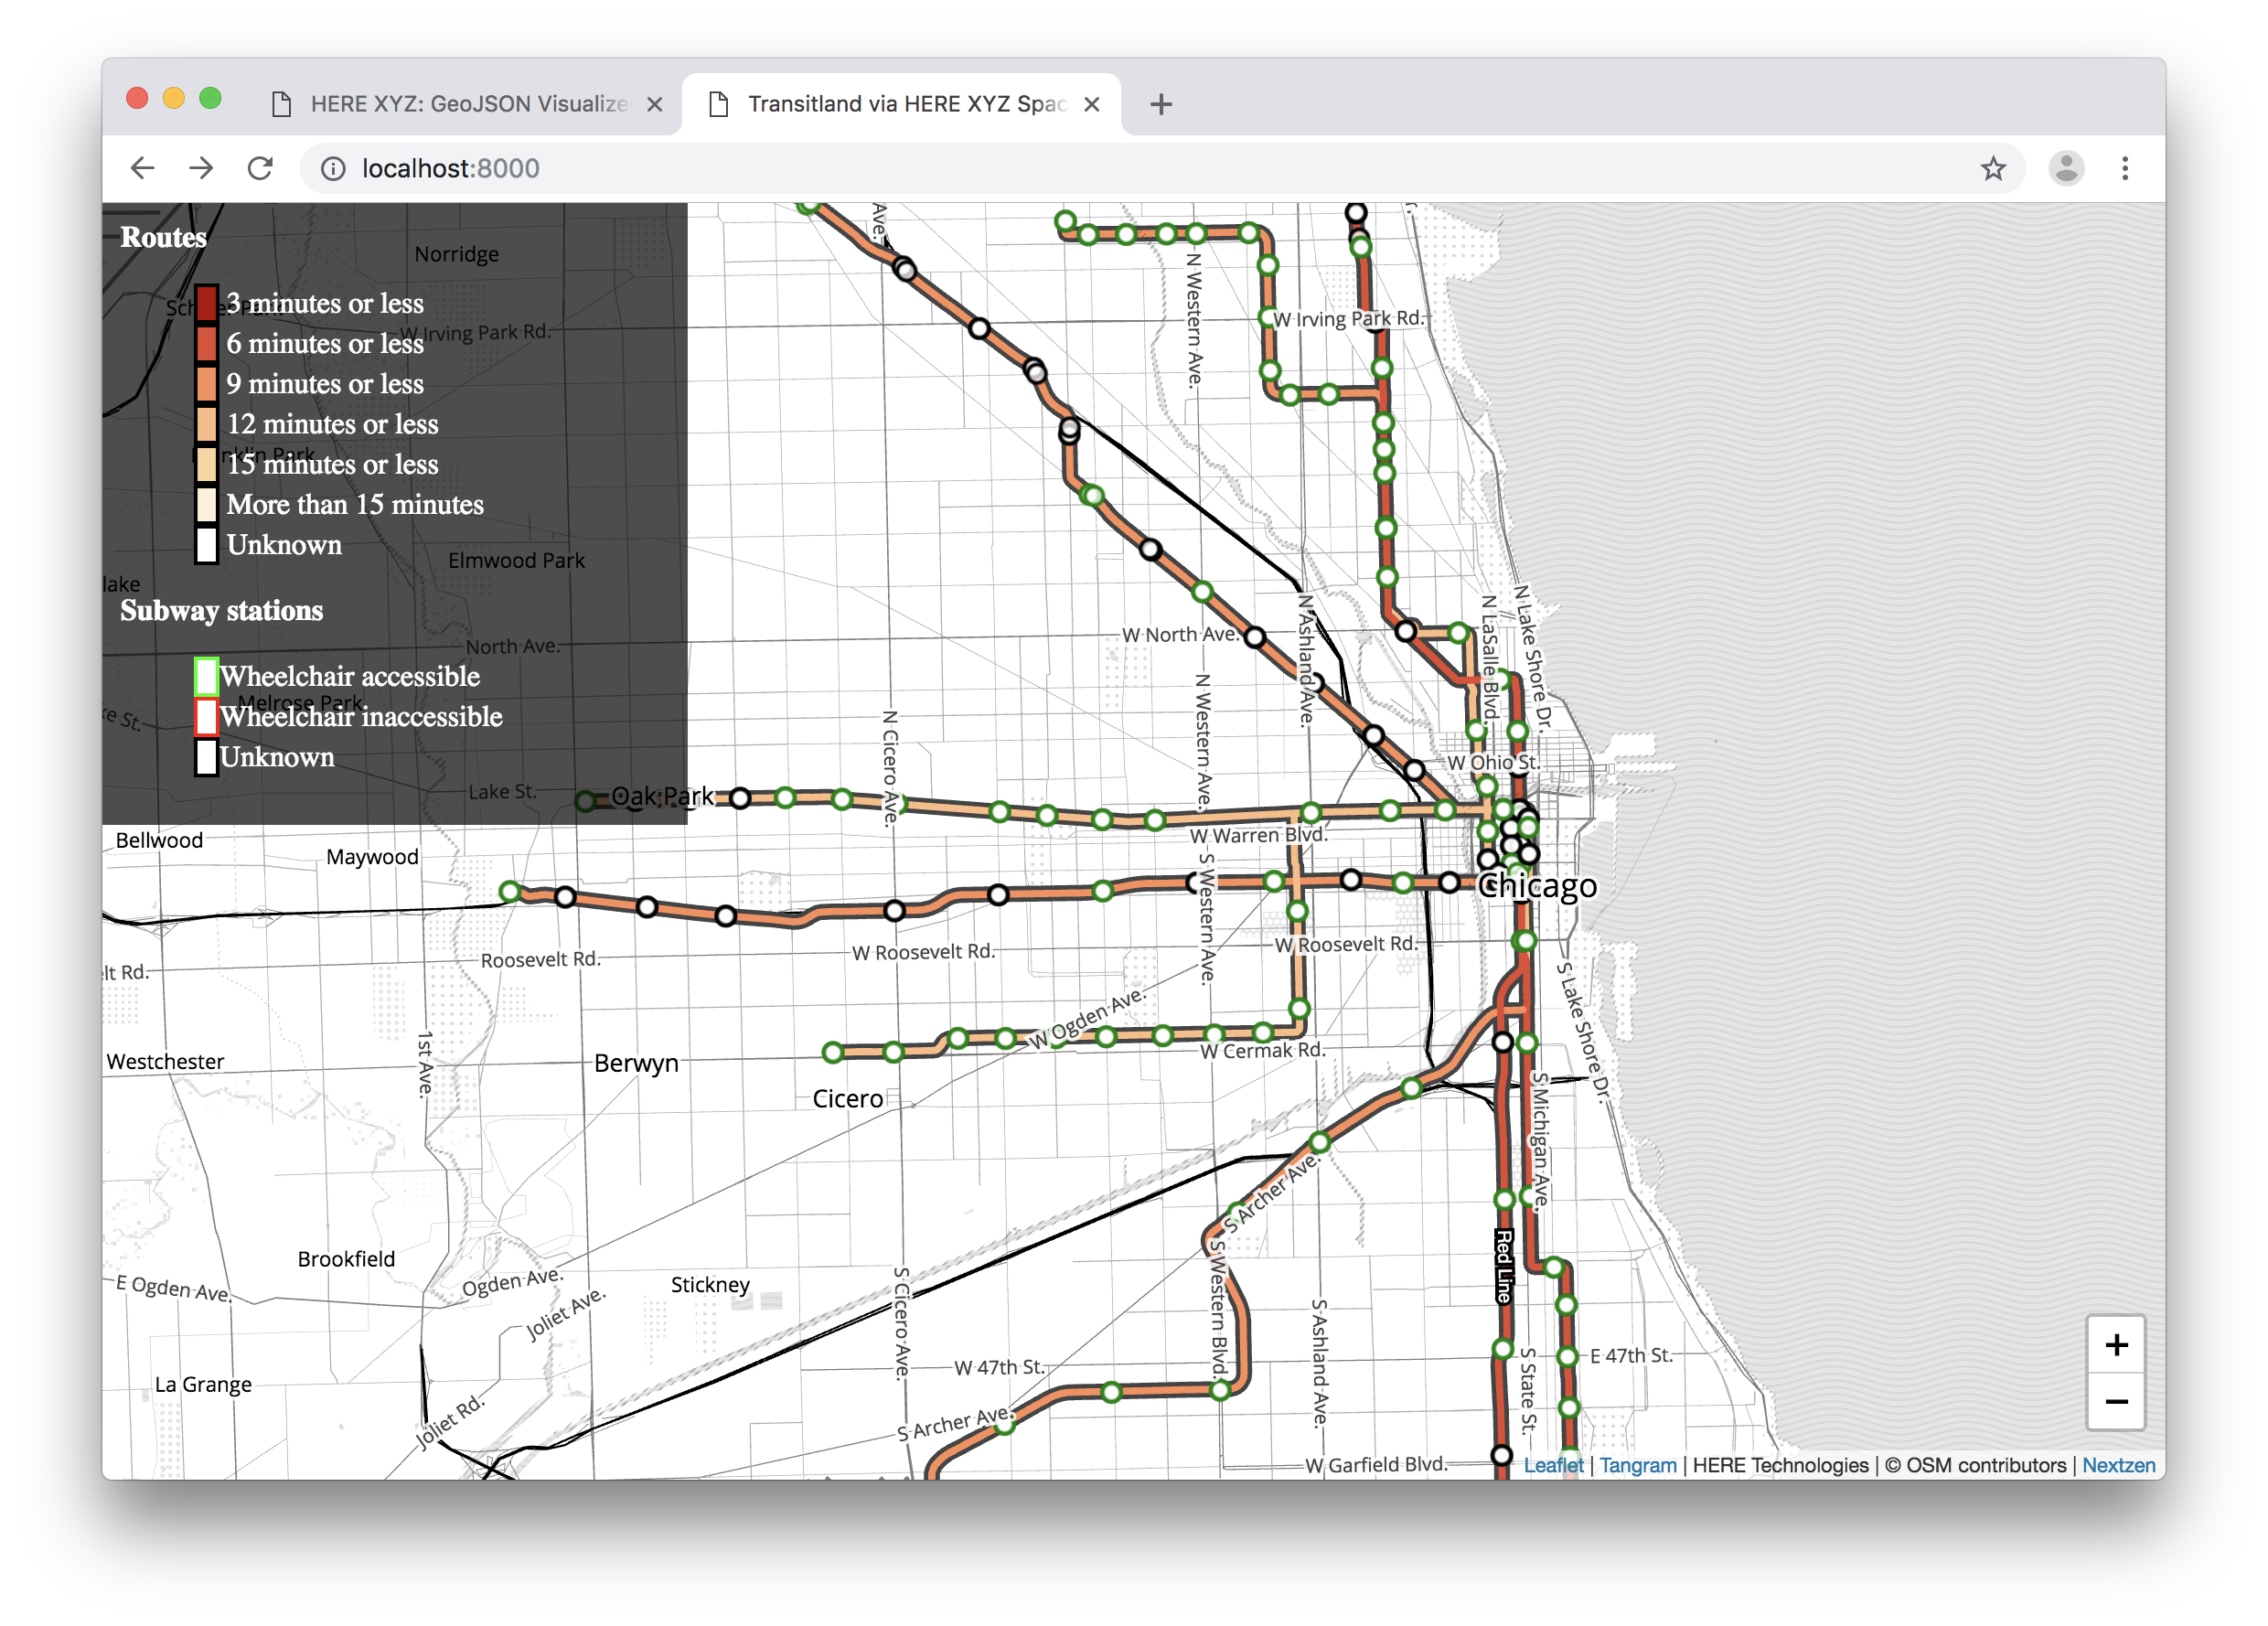Viewport: 2268px width, 1626px height.
Task: Open the Leaflet attribution link
Action: 1553,1465
